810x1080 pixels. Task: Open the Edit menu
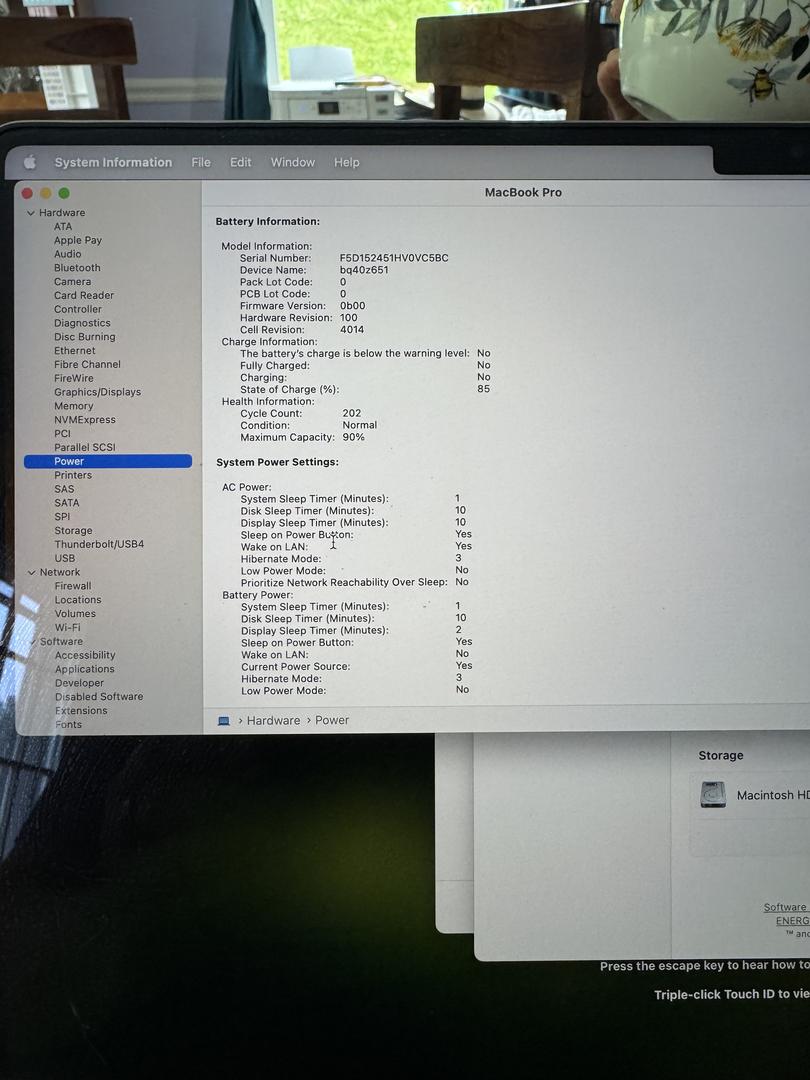240,163
